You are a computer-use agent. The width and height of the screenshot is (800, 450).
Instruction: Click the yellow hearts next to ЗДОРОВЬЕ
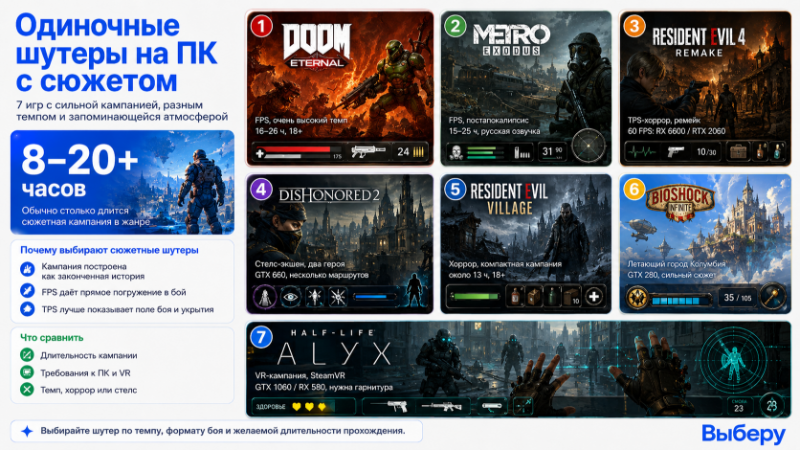309,407
